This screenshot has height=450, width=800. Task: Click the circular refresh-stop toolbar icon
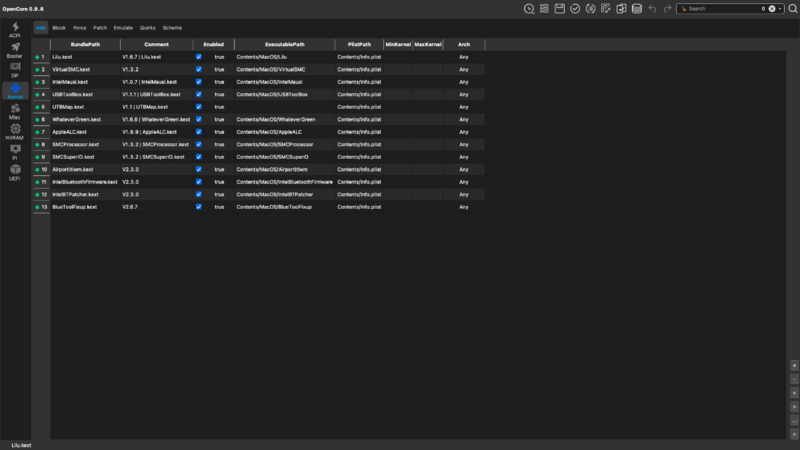pyautogui.click(x=590, y=9)
